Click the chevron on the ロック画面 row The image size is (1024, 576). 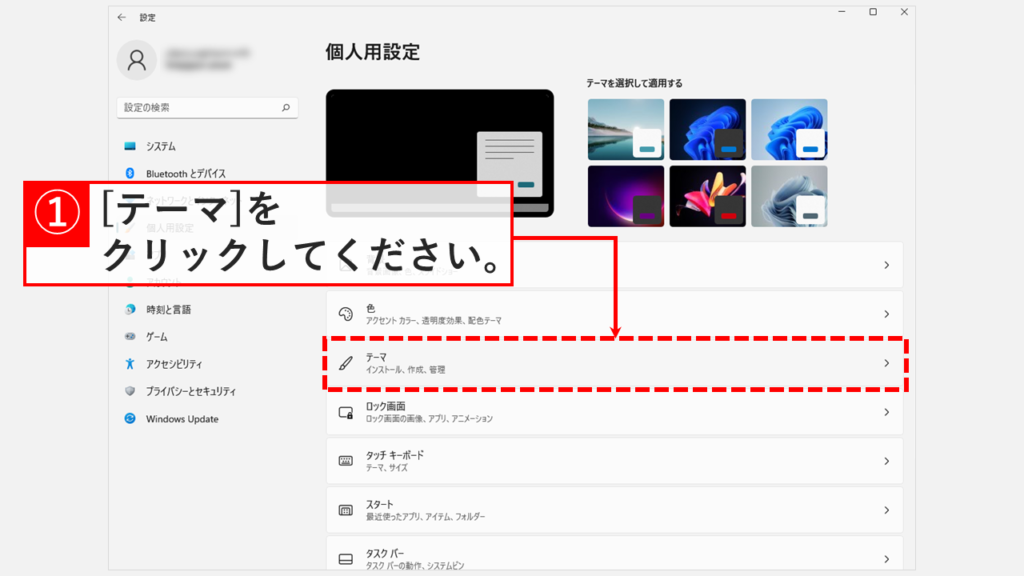pyautogui.click(x=886, y=412)
